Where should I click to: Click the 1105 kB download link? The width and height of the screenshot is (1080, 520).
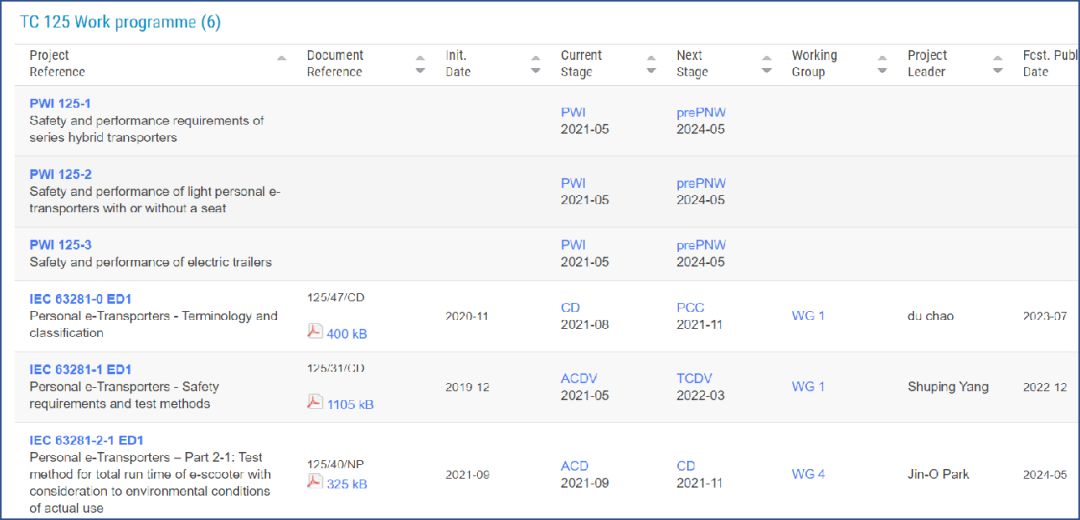coord(350,404)
